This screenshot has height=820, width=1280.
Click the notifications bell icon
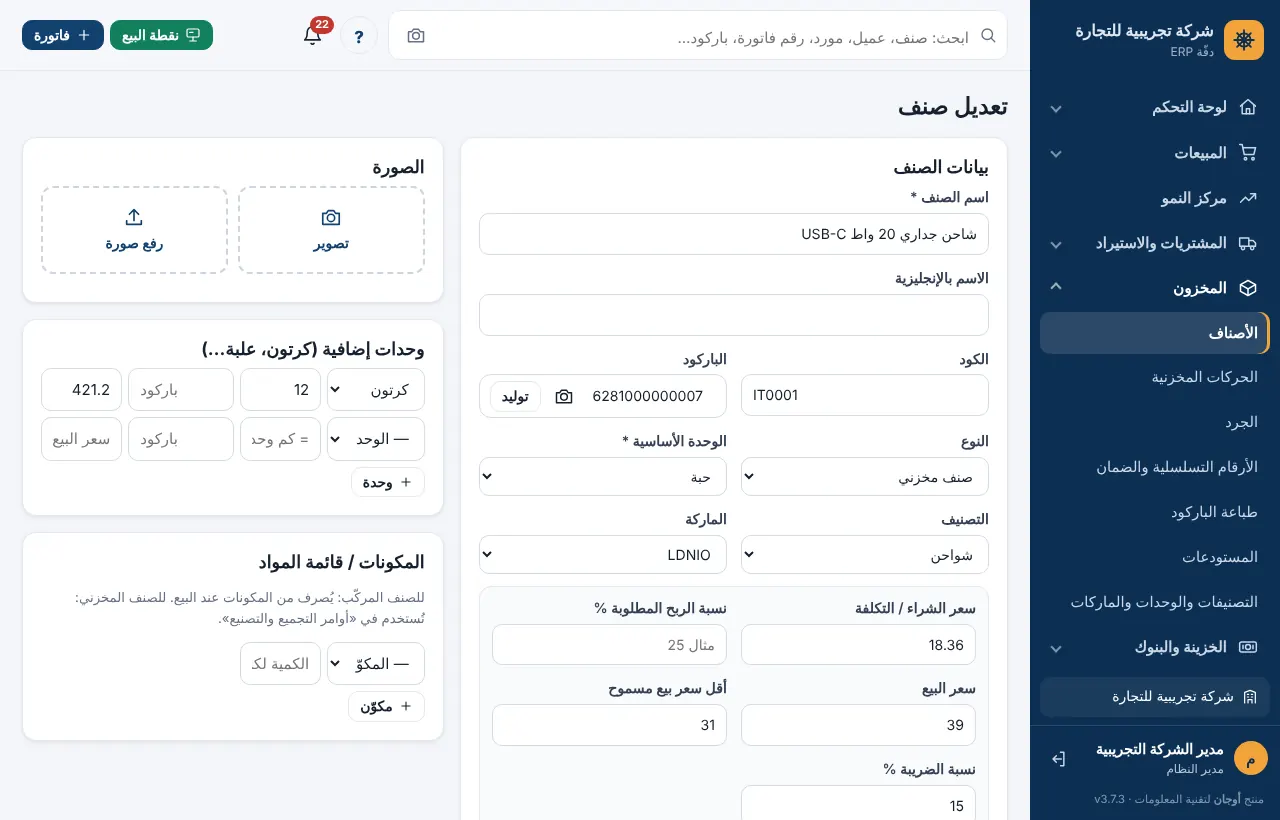[x=312, y=35]
